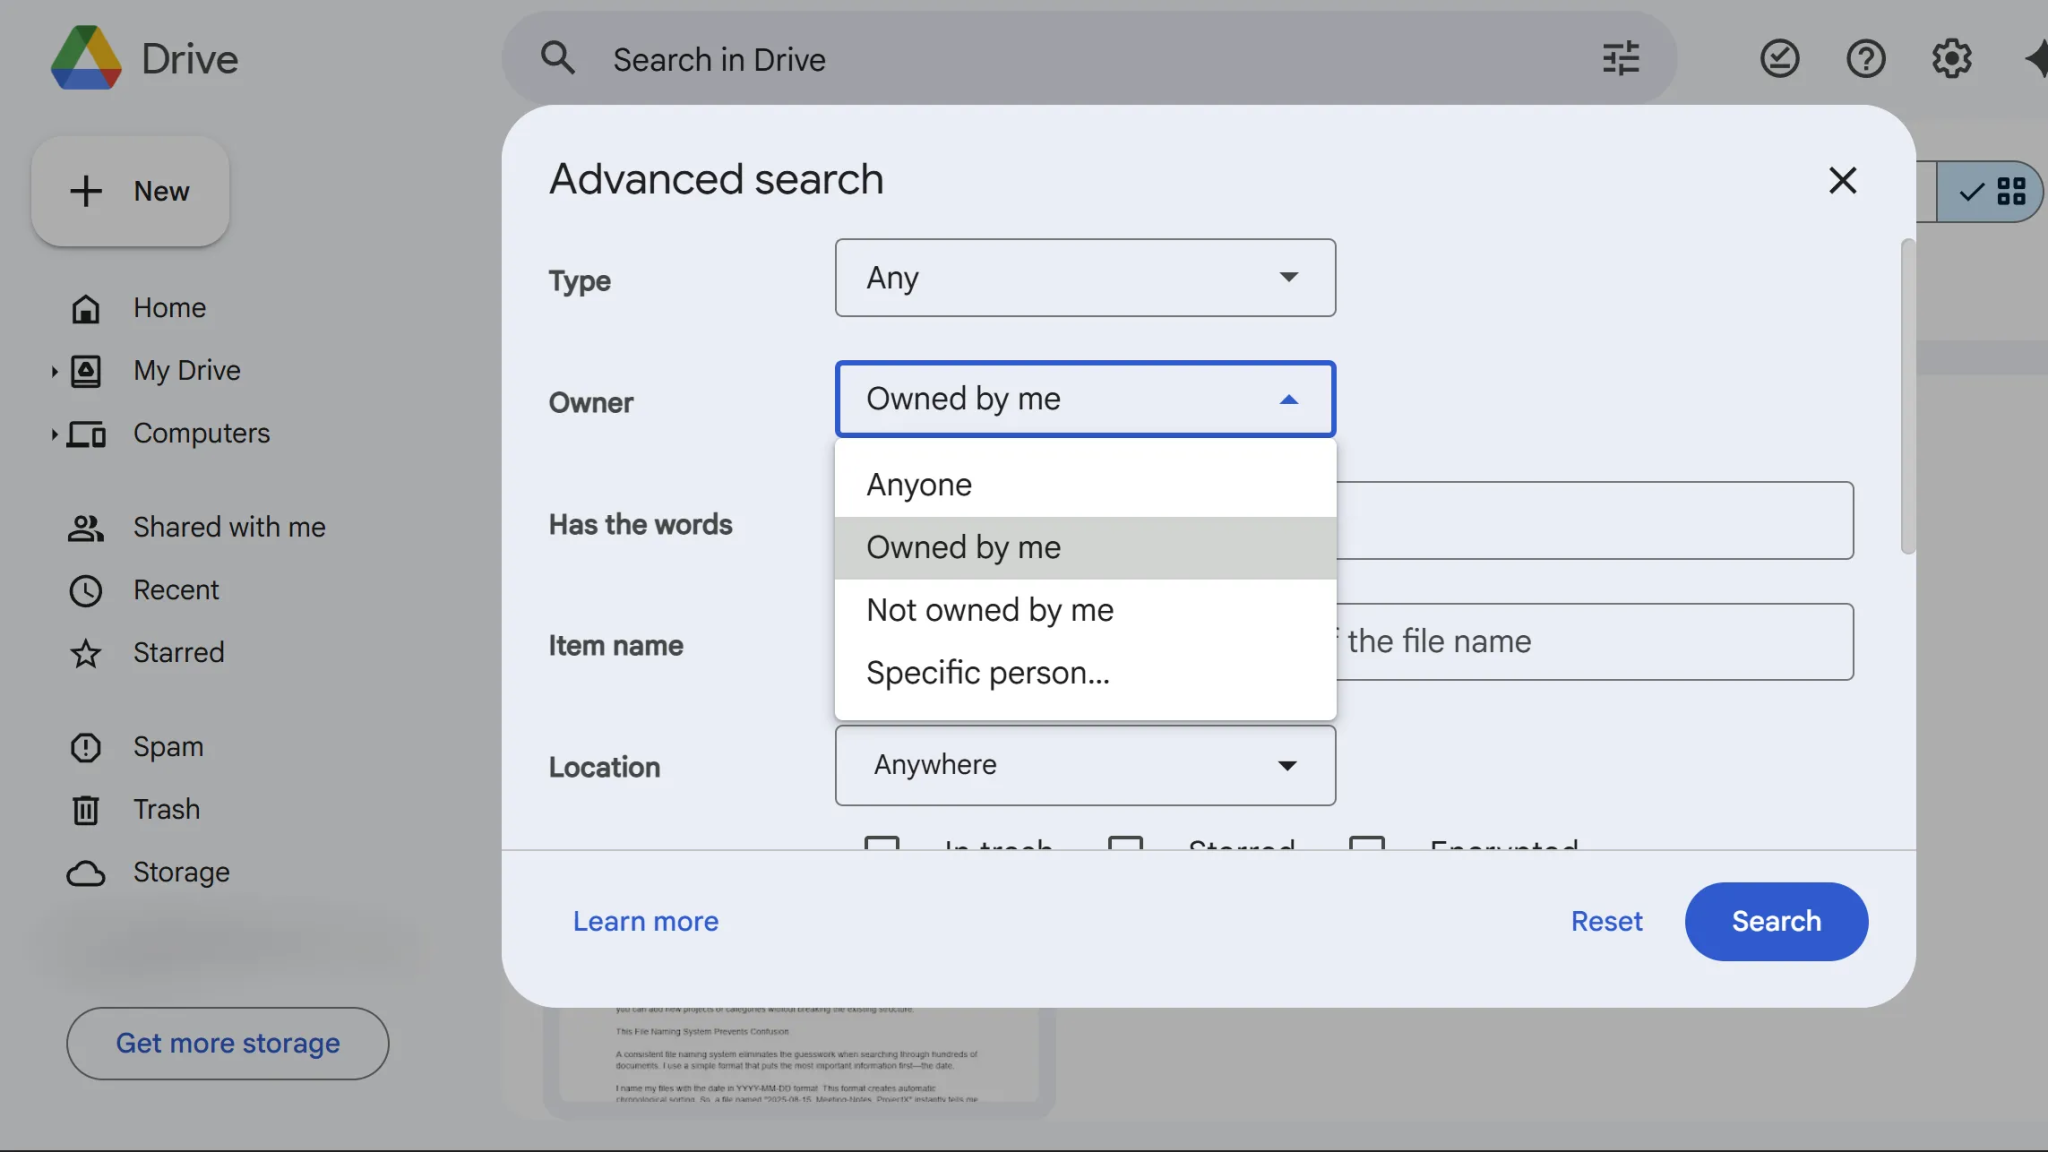The image size is (2048, 1152).
Task: Open the Tasks checkmark icon in toolbar
Action: click(1779, 58)
